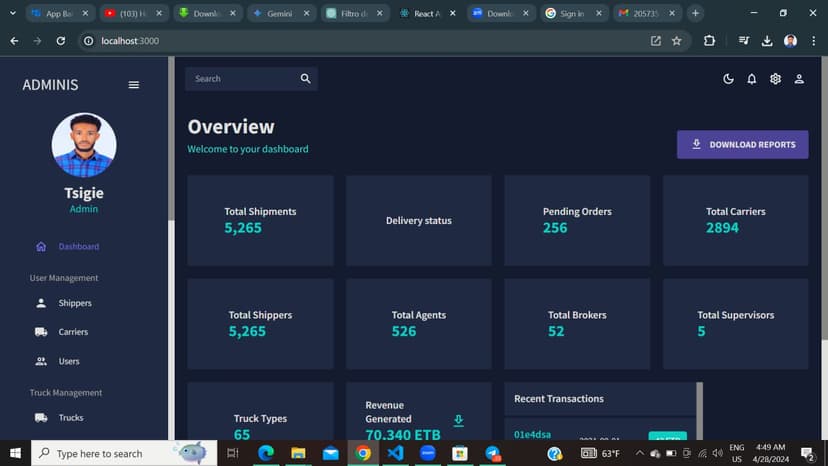Open Carriers in the sidebar
The image size is (828, 466).
[73, 332]
